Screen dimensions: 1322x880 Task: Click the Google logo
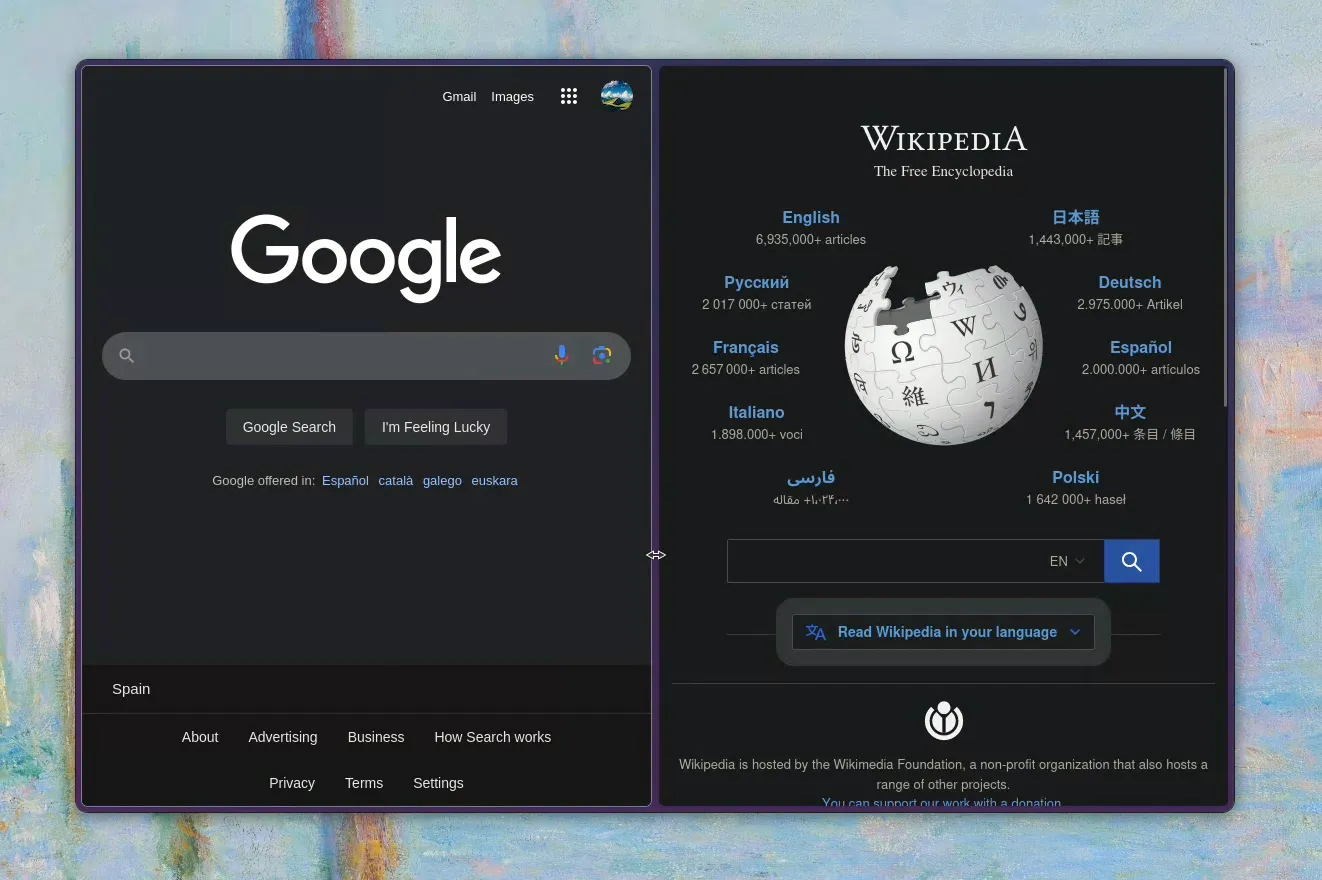pyautogui.click(x=366, y=257)
